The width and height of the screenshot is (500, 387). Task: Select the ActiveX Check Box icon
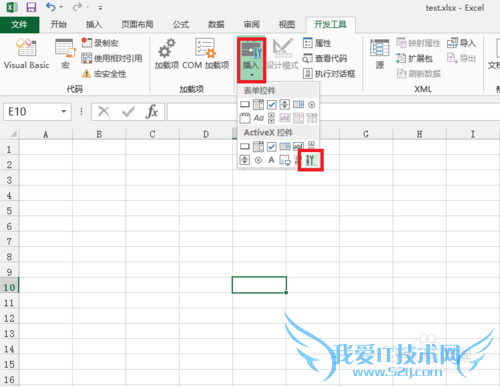pos(272,146)
